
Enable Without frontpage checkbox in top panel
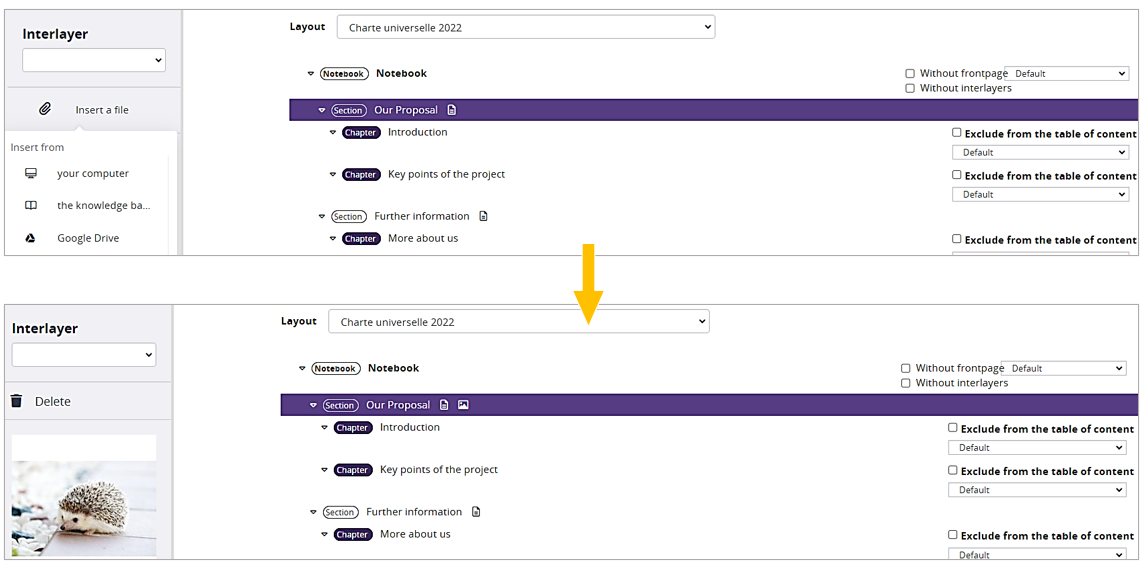[x=910, y=74]
